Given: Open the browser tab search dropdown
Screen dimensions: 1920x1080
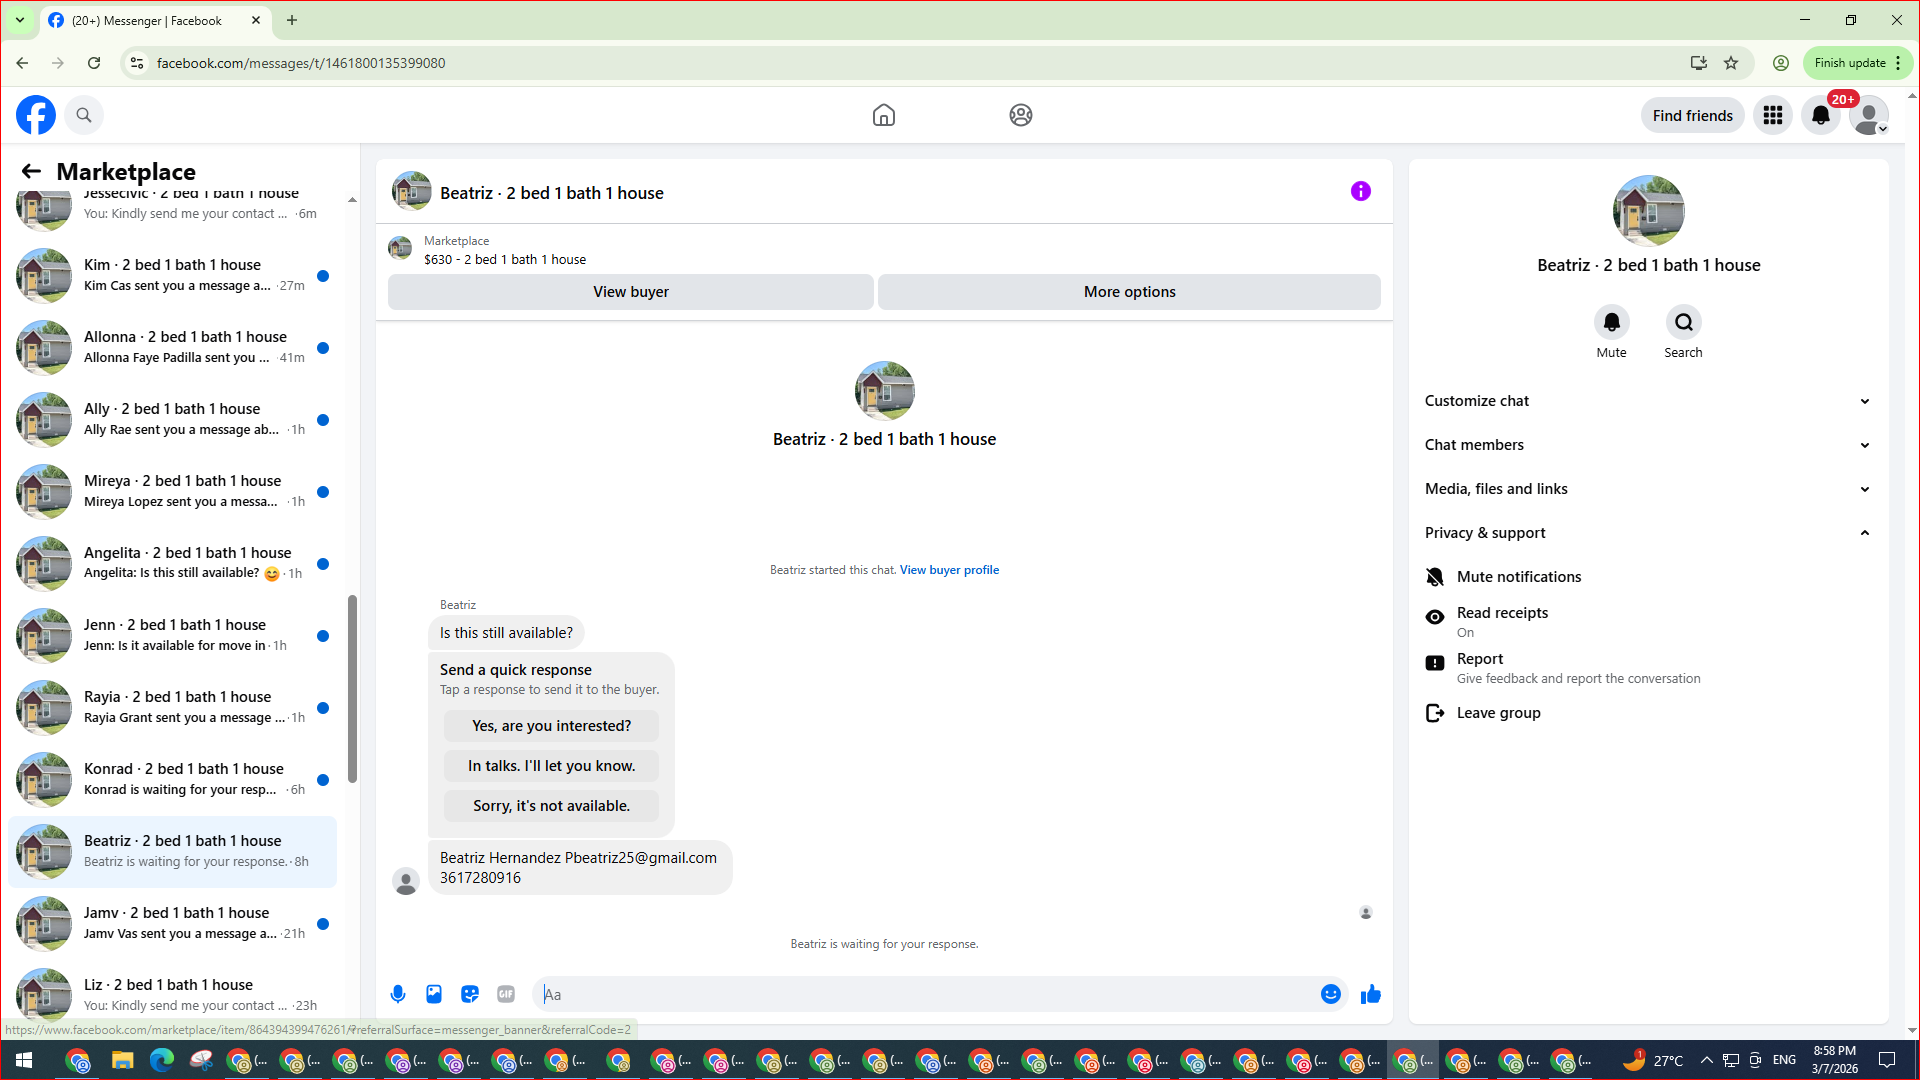Looking at the screenshot, I should pyautogui.click(x=20, y=20).
